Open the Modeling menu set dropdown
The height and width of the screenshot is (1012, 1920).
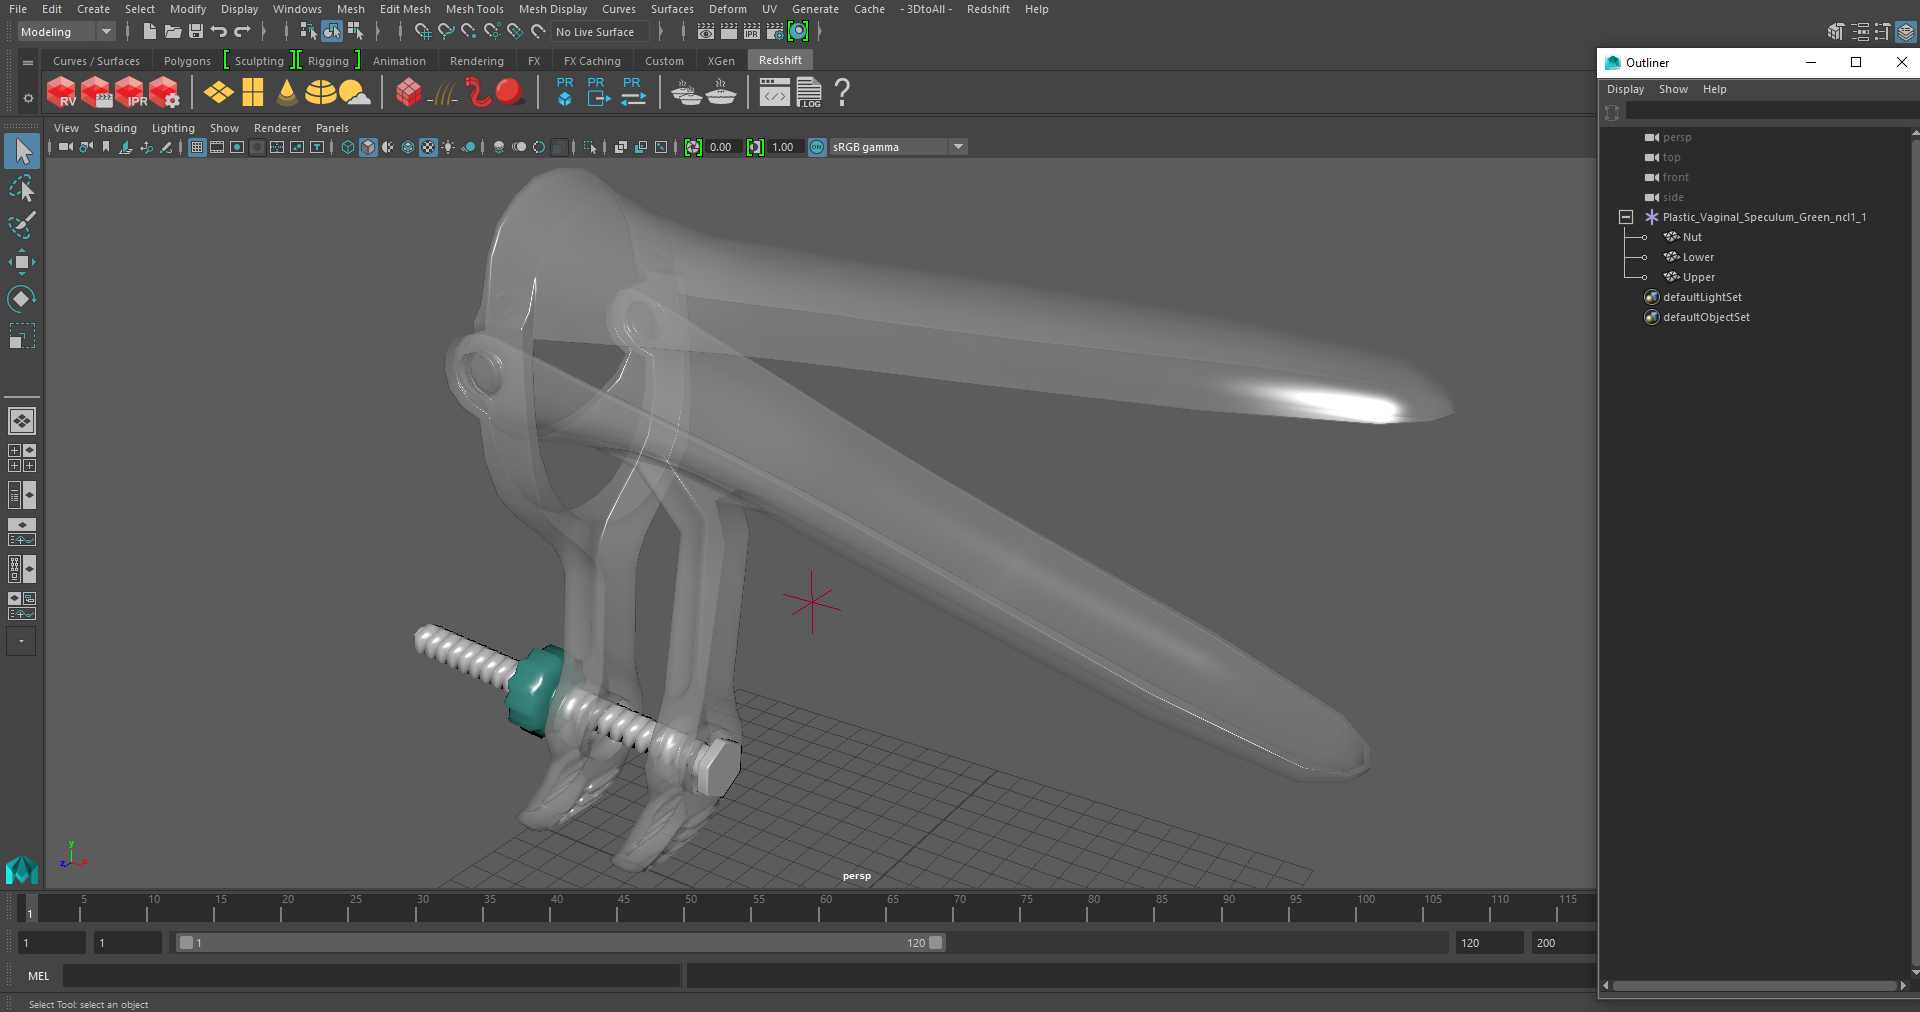pos(66,32)
